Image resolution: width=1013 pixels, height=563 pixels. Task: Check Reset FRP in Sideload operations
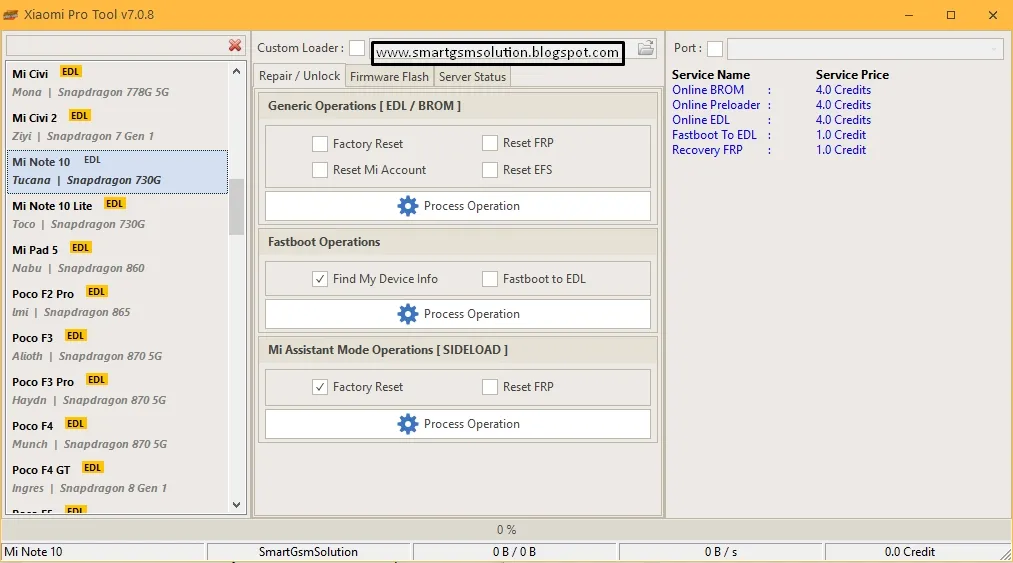pyautogui.click(x=490, y=387)
